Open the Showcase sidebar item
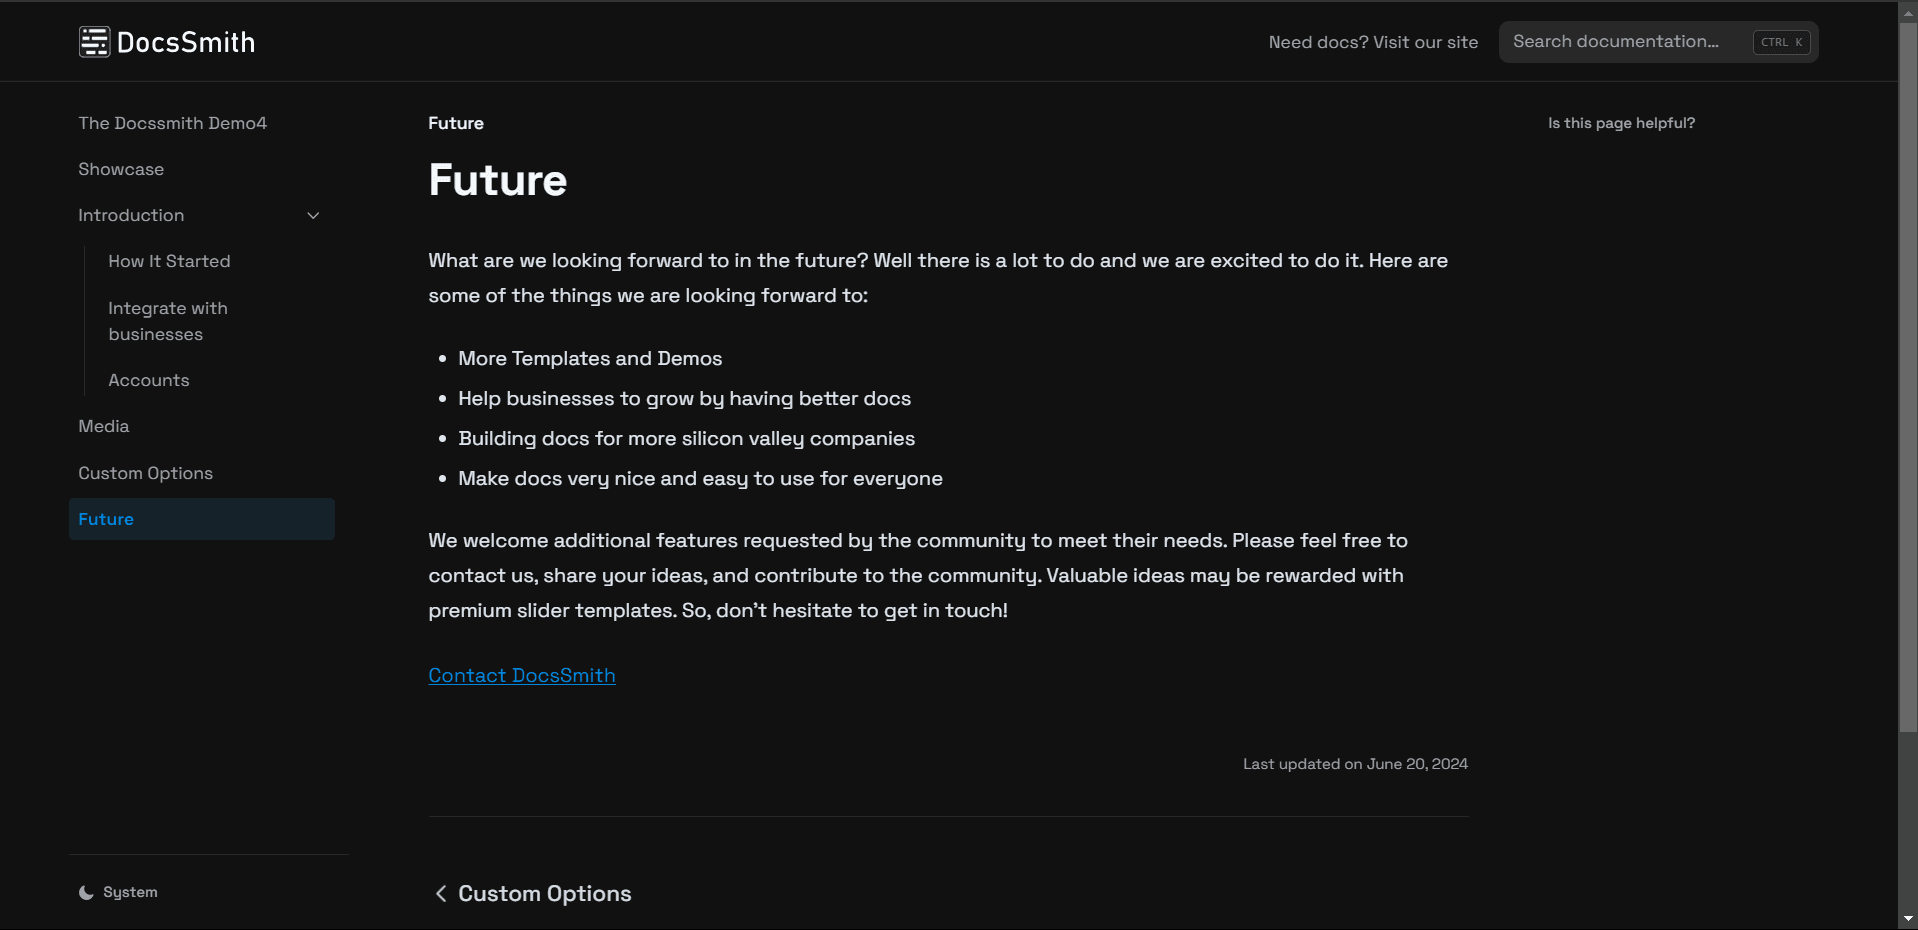This screenshot has width=1918, height=930. click(121, 170)
